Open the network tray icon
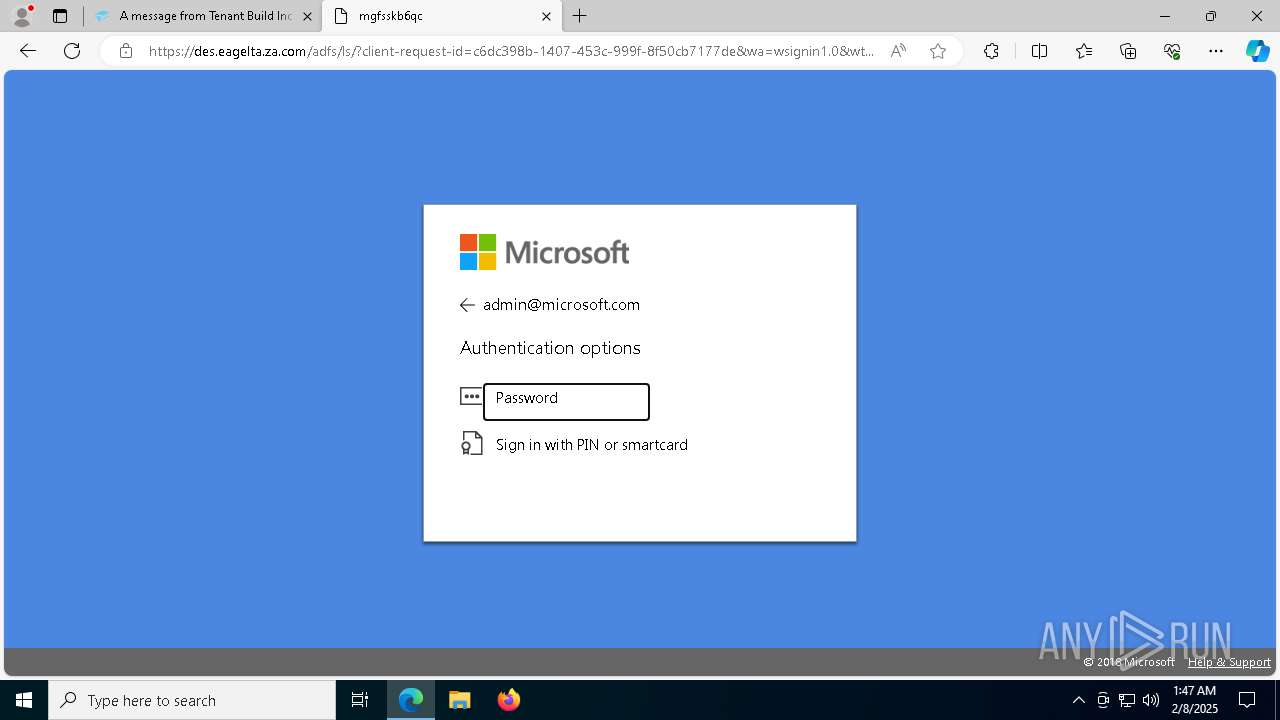 (x=1127, y=700)
